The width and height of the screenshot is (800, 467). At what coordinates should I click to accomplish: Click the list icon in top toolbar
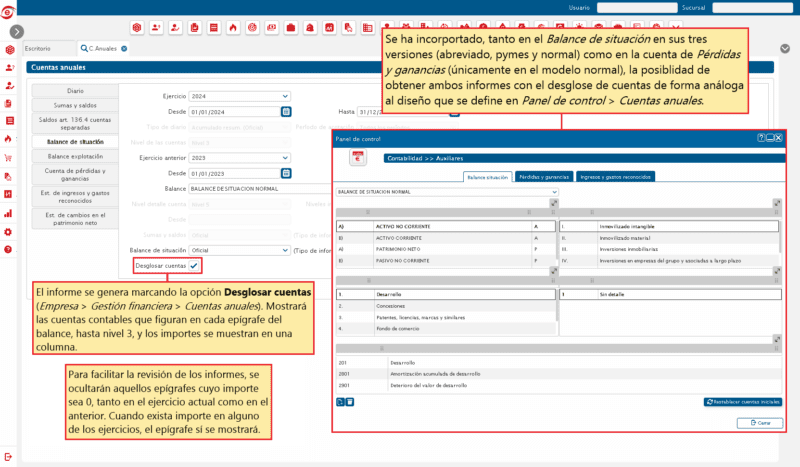(x=214, y=28)
